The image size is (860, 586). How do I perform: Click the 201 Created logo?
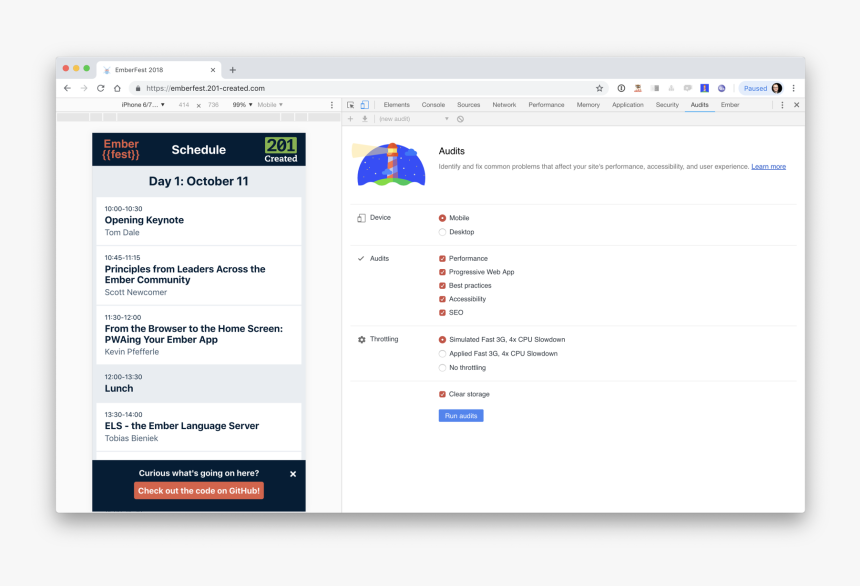point(281,150)
